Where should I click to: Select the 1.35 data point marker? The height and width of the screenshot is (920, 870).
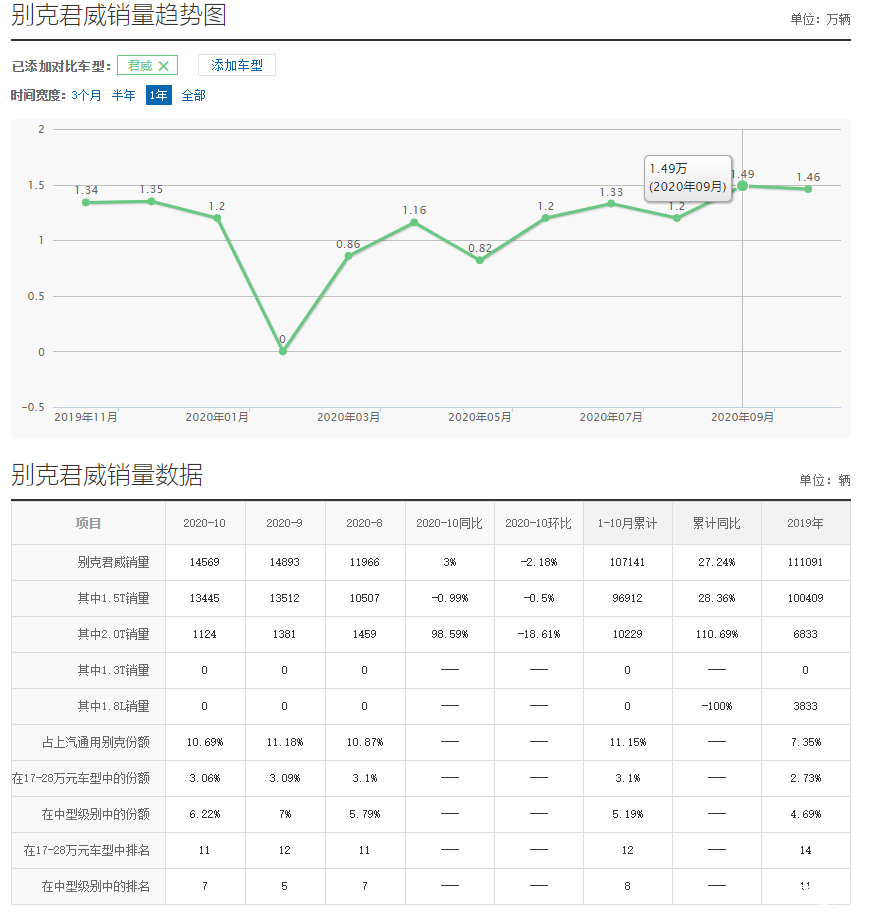[x=151, y=201]
